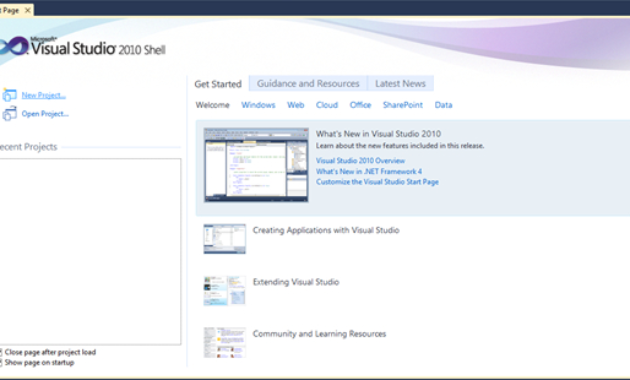
Task: Click the Recent Projects heading
Action: 29,147
